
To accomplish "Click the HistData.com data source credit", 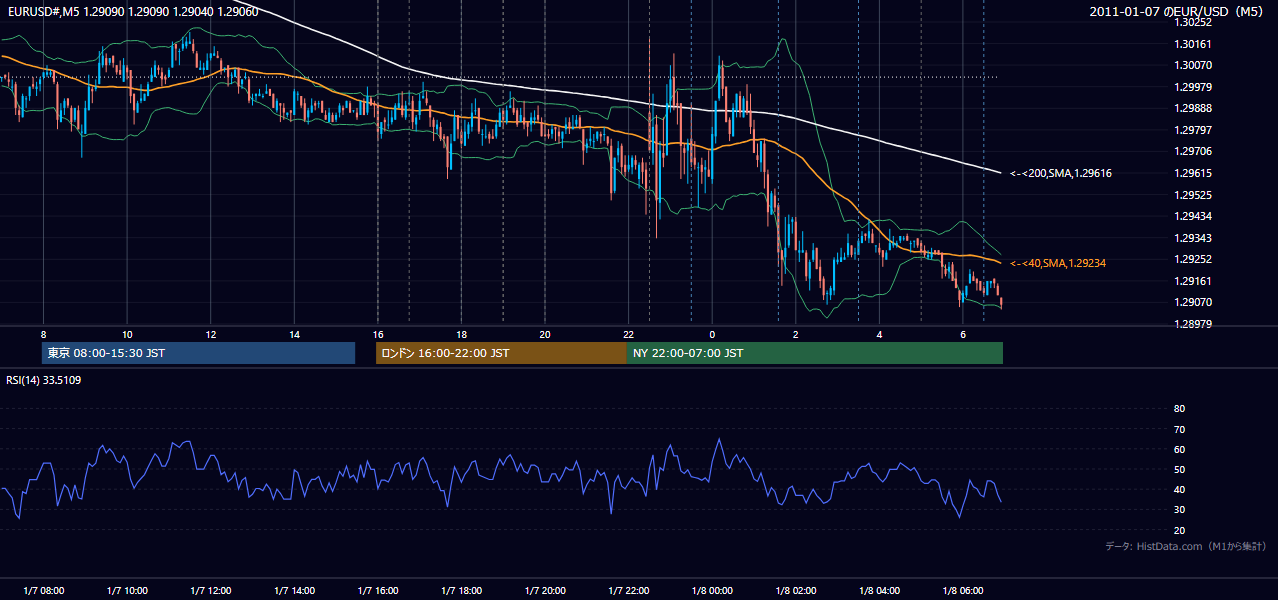I will coord(1186,546).
